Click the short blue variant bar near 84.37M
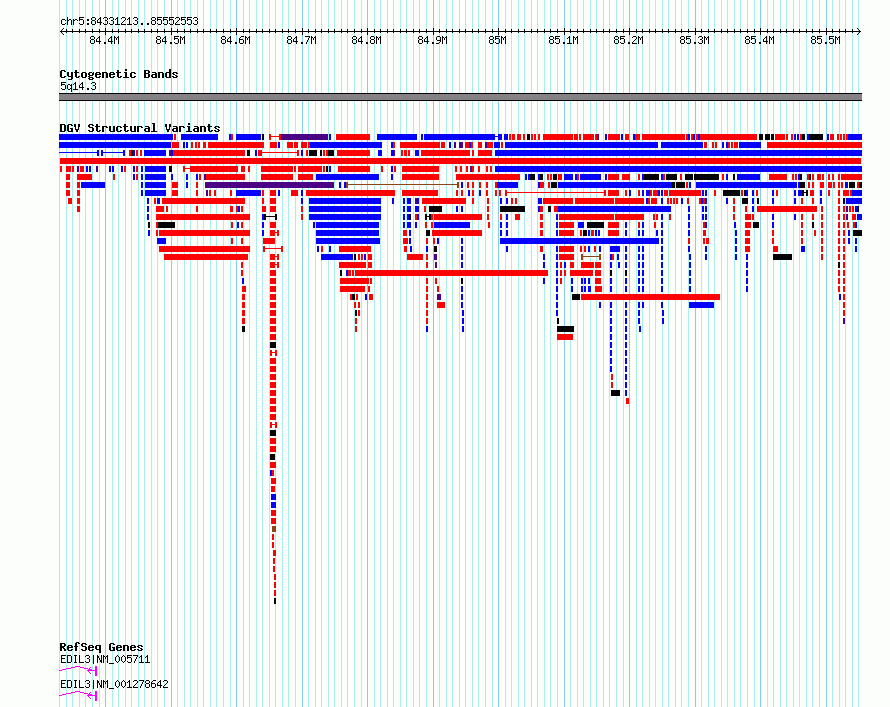This screenshot has height=707, width=890. [x=93, y=185]
